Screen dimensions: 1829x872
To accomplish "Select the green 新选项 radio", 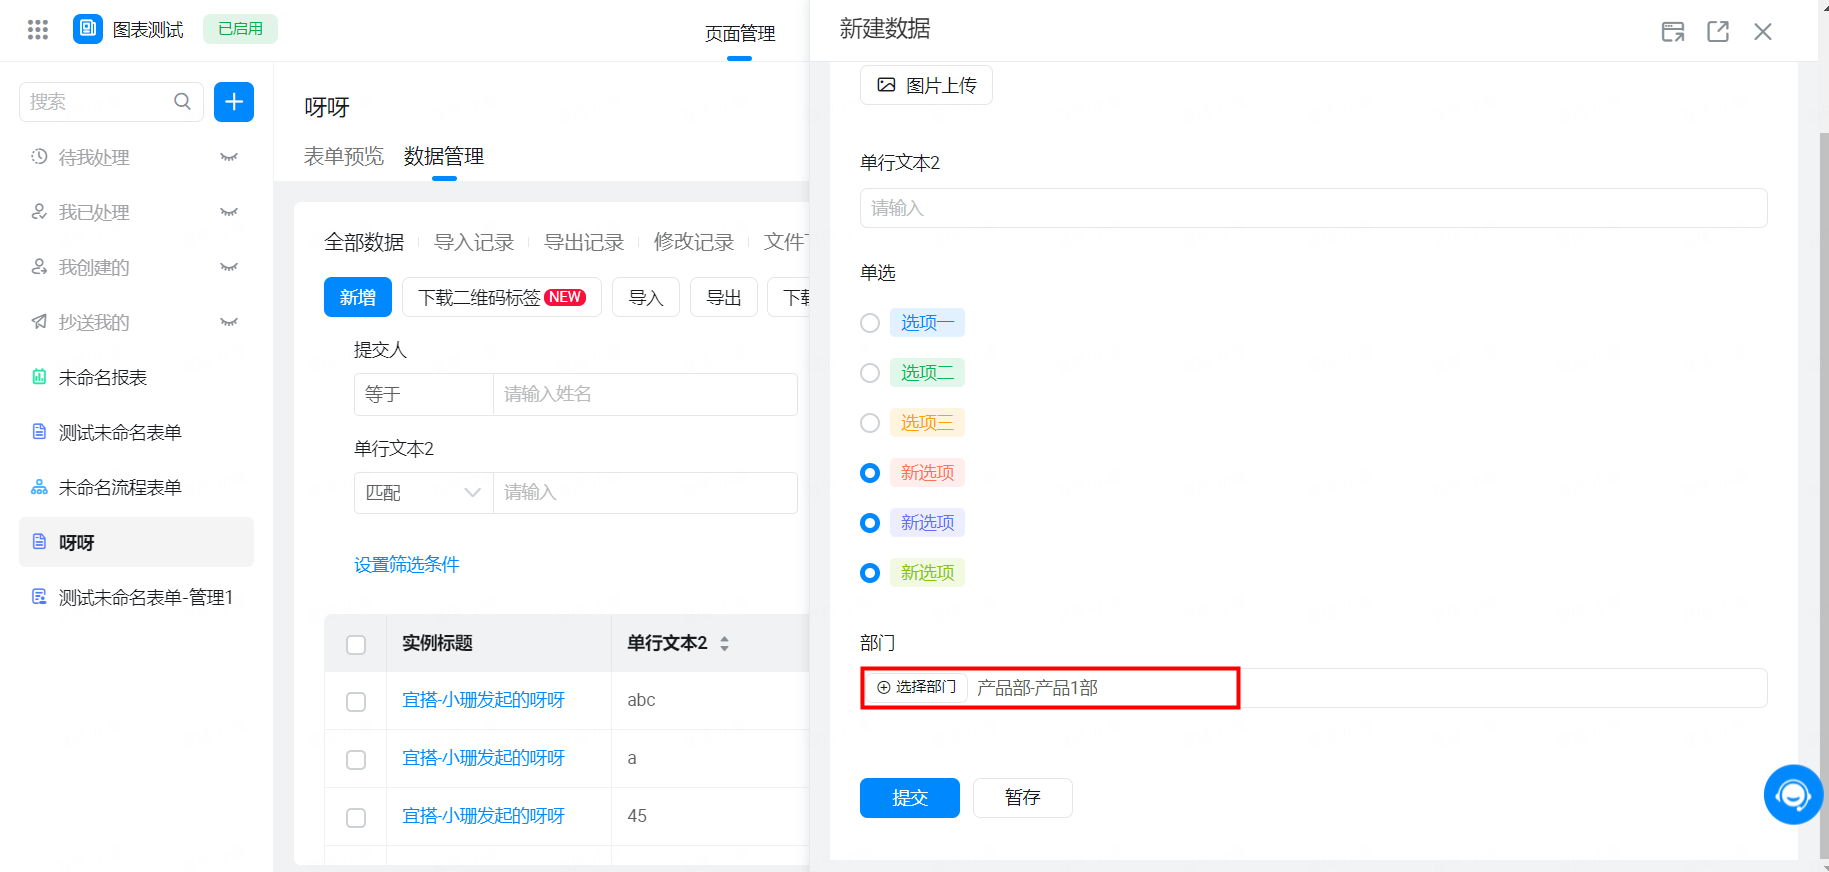I will (870, 573).
